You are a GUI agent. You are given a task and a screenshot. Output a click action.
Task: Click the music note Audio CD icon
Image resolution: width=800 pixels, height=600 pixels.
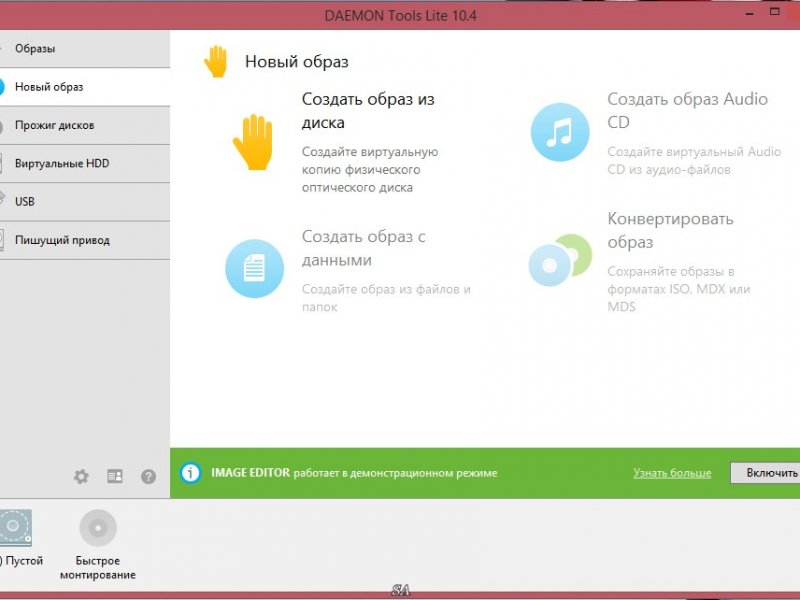[x=560, y=132]
